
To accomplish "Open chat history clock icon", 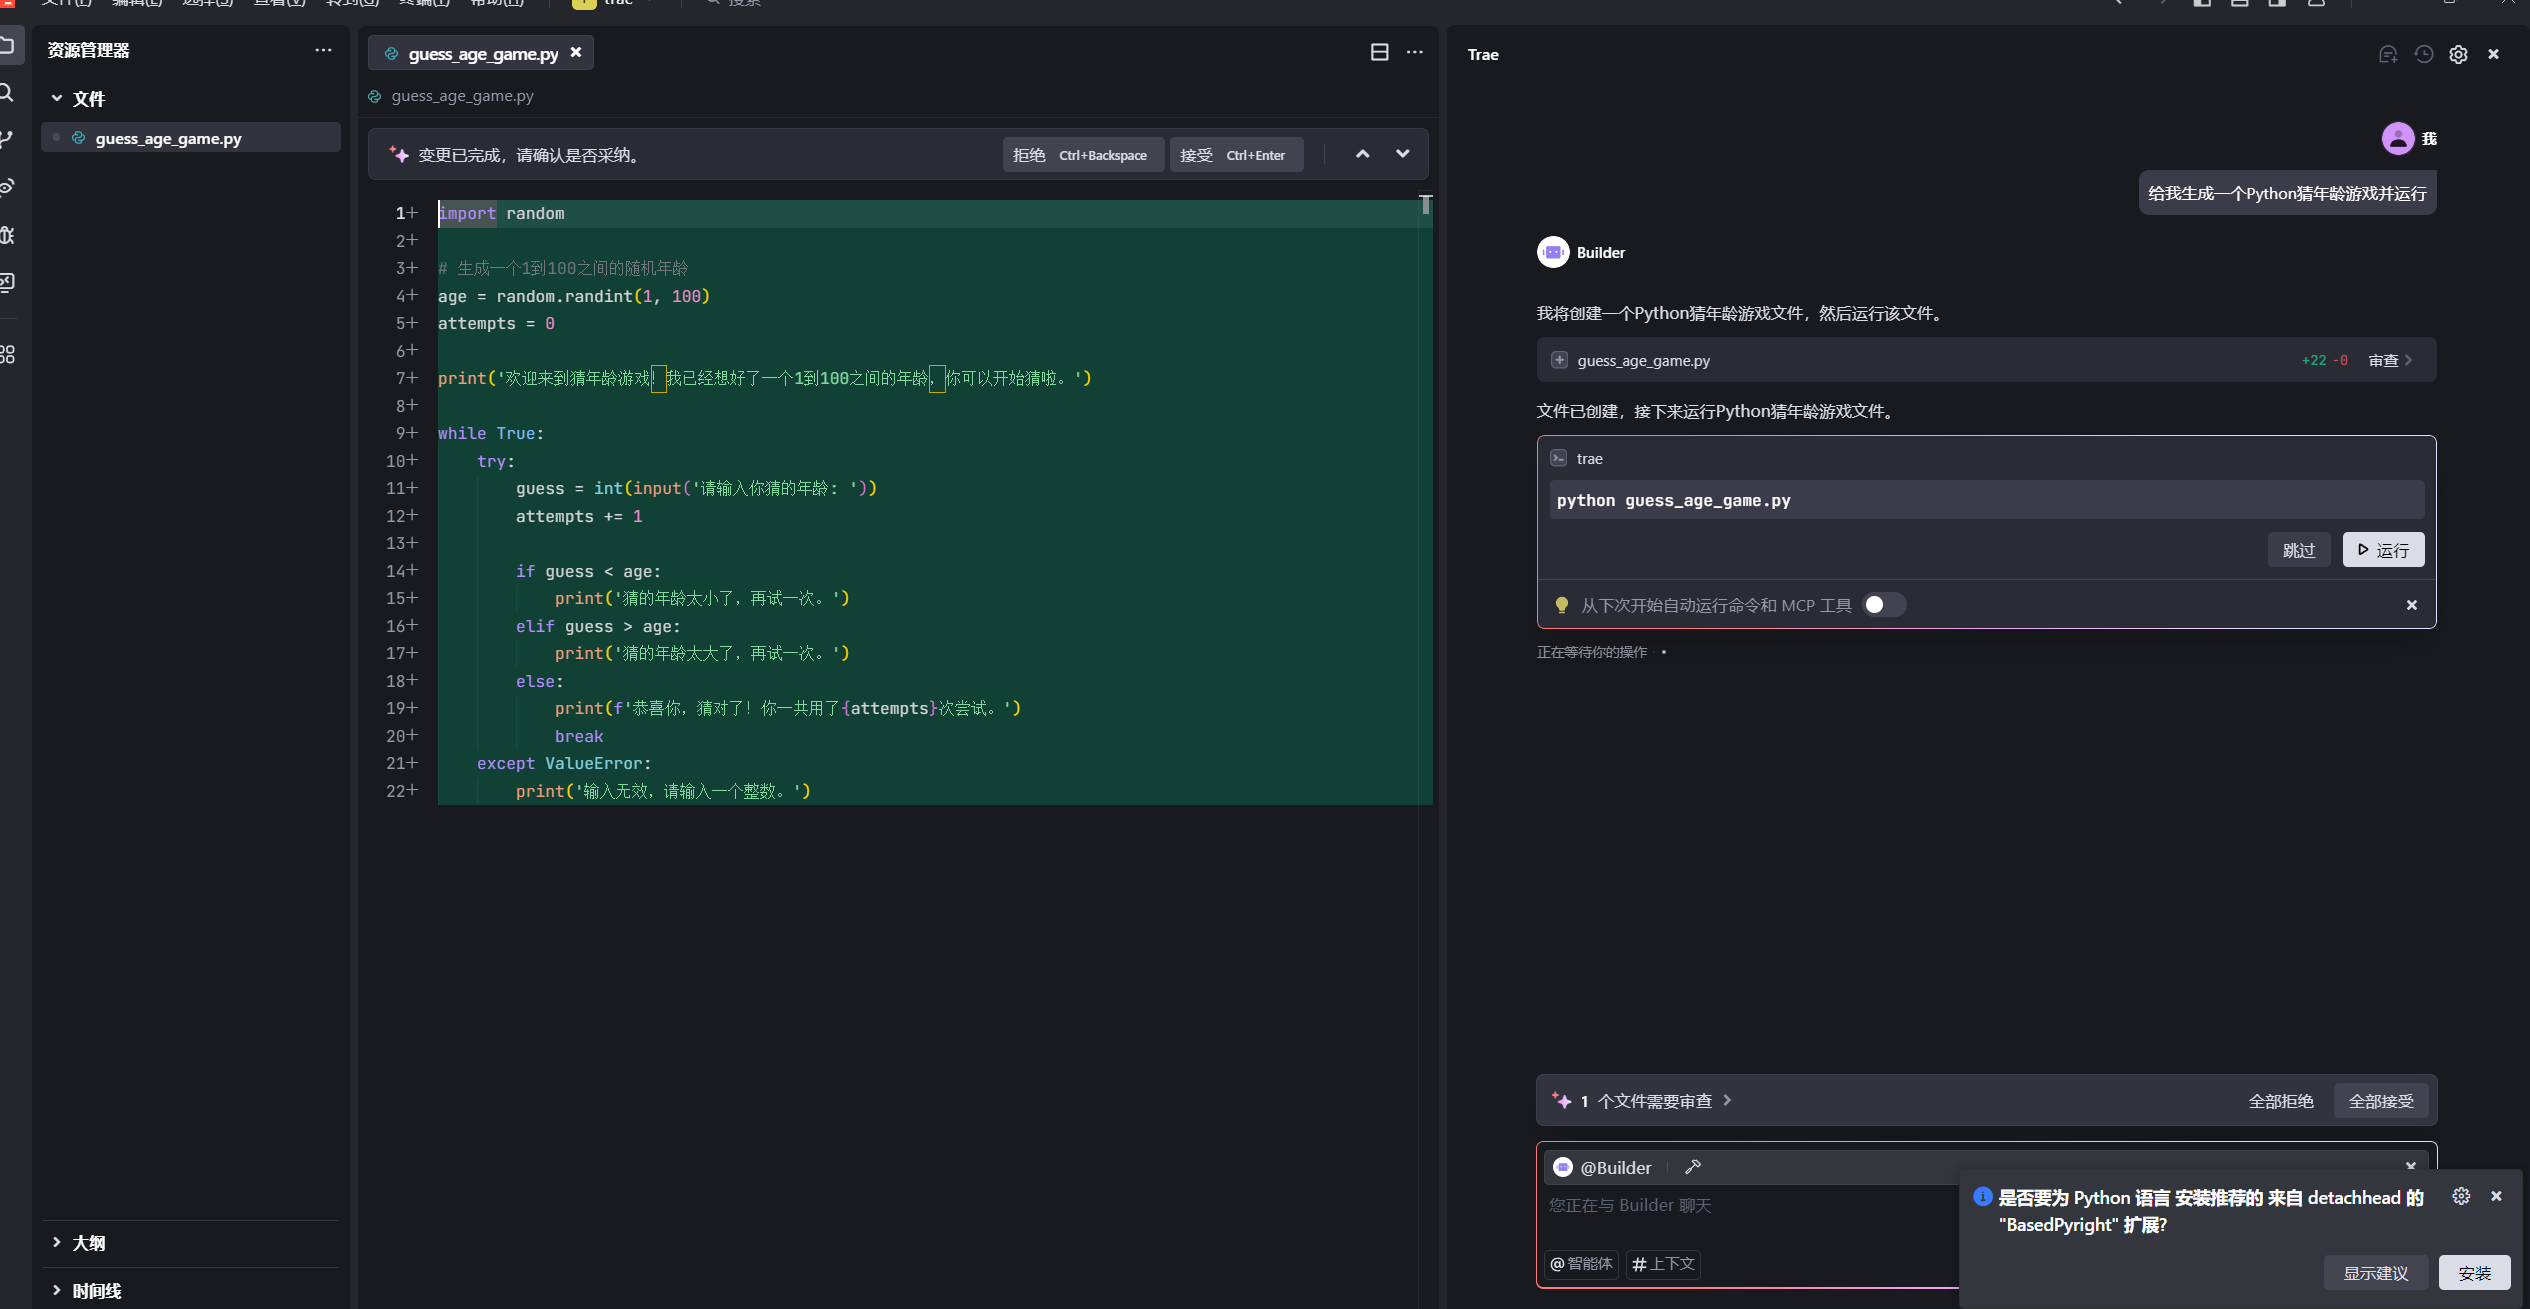I will pyautogui.click(x=2423, y=55).
